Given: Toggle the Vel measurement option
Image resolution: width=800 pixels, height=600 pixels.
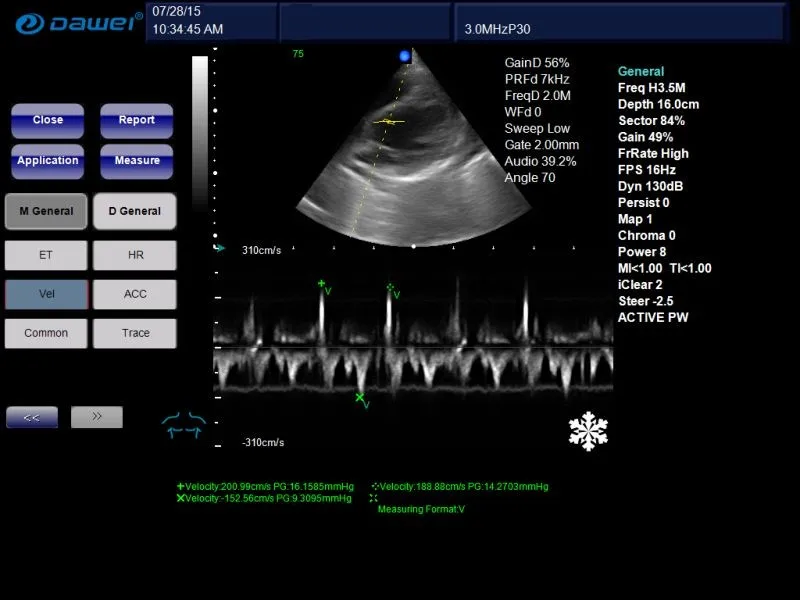Looking at the screenshot, I should [x=46, y=294].
